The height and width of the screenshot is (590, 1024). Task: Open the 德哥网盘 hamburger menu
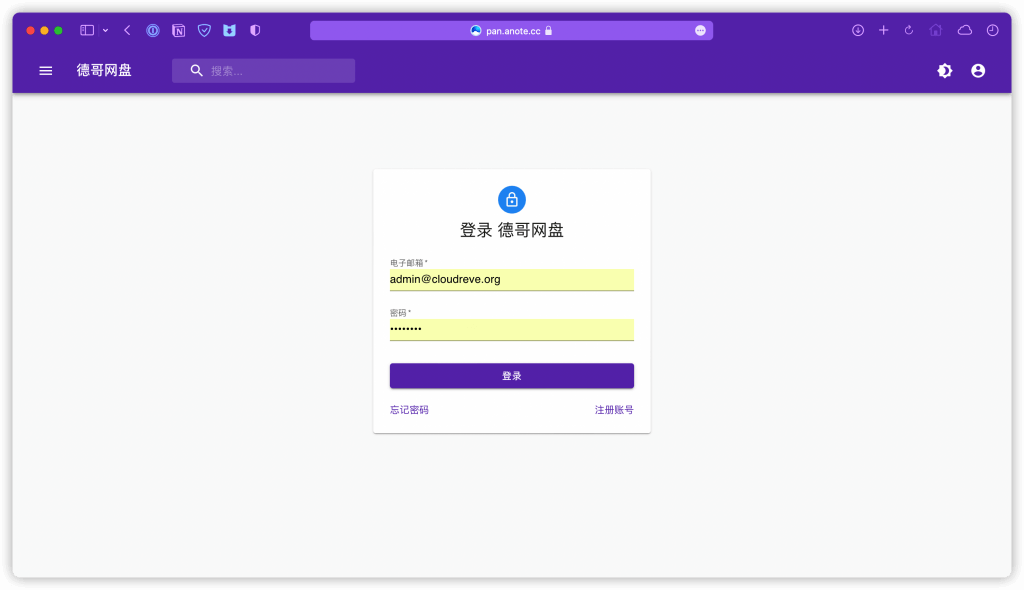tap(45, 70)
